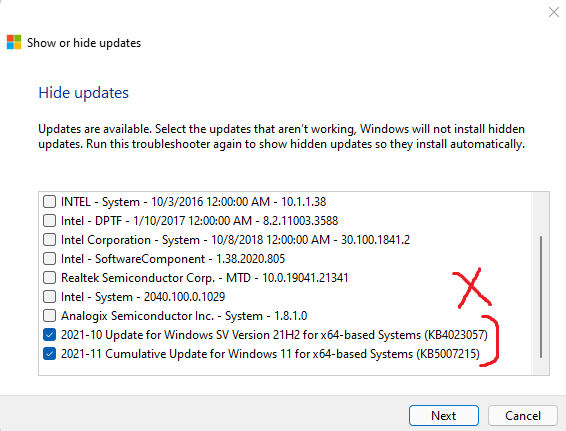This screenshot has height=431, width=566.
Task: Tick Intel System 2040.100.0.1029 checkbox
Action: (x=49, y=297)
